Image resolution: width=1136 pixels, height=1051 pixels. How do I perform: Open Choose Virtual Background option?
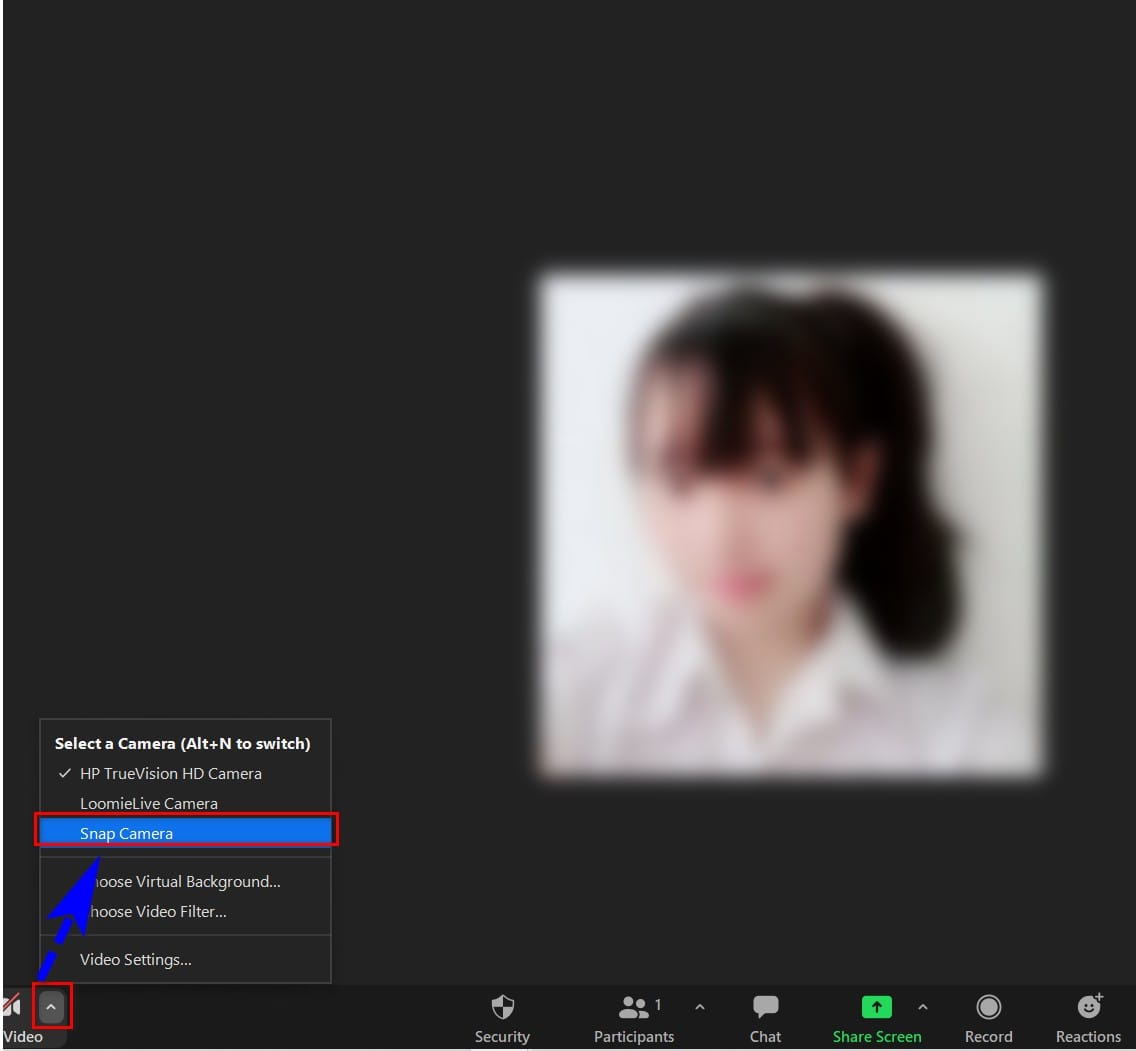tap(185, 882)
